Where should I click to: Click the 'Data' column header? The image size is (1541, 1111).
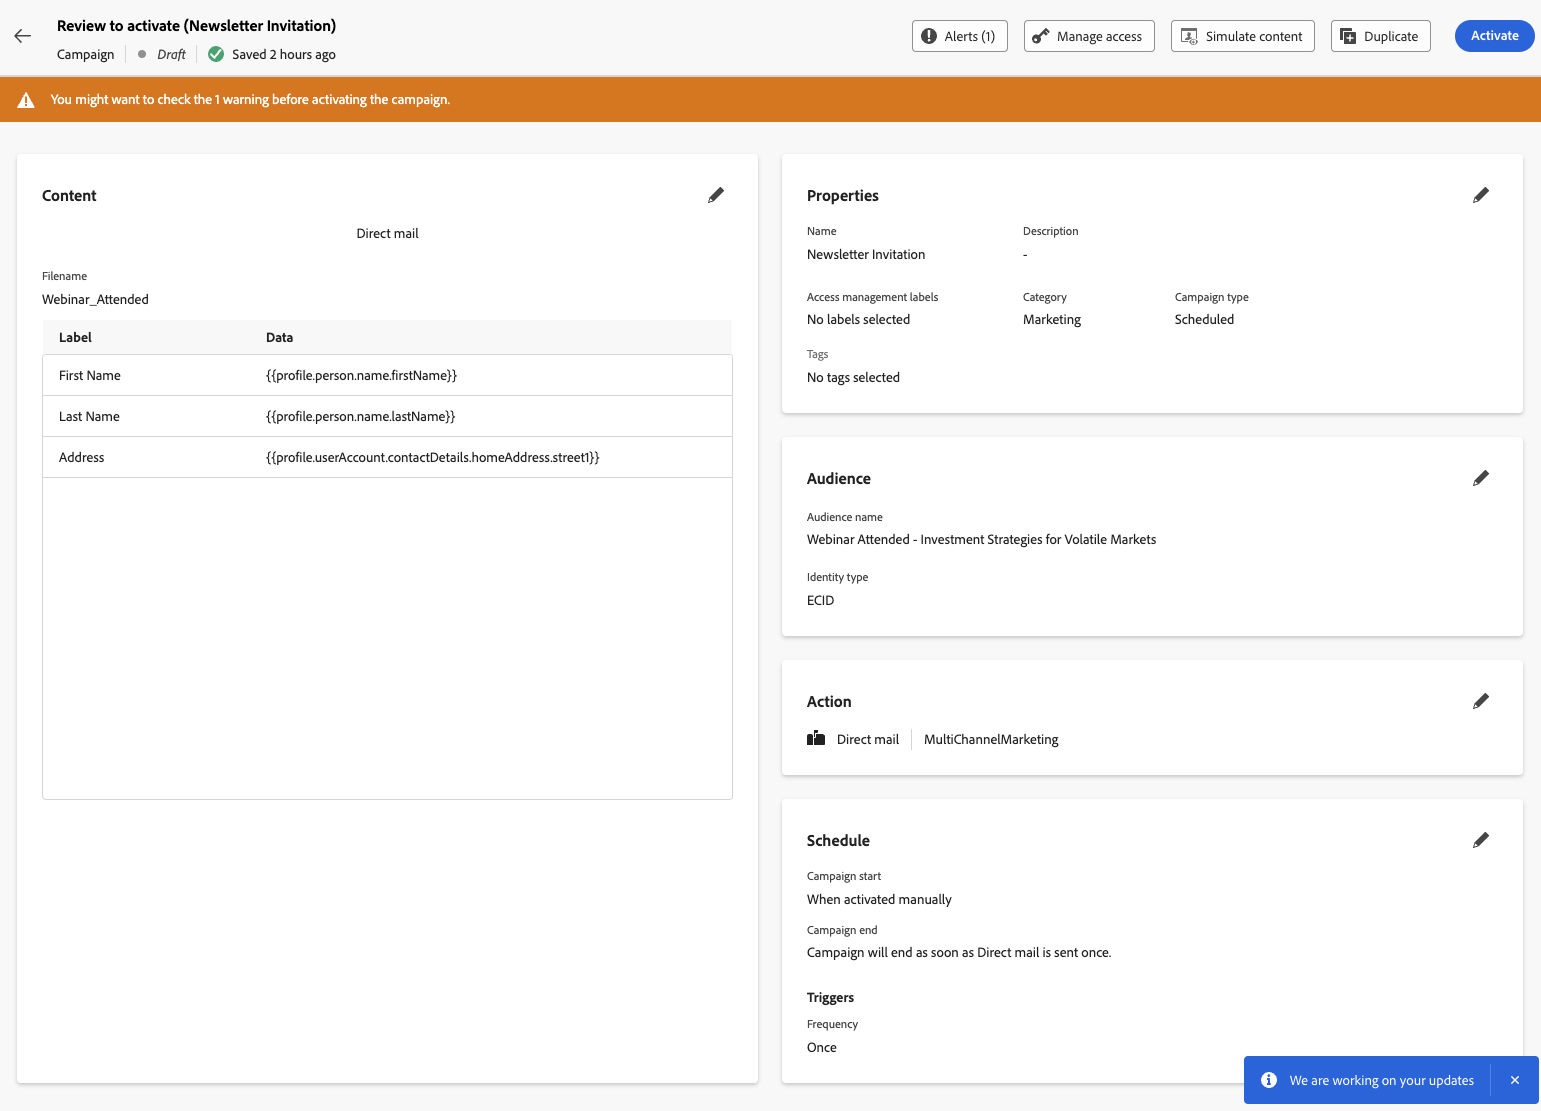click(279, 337)
